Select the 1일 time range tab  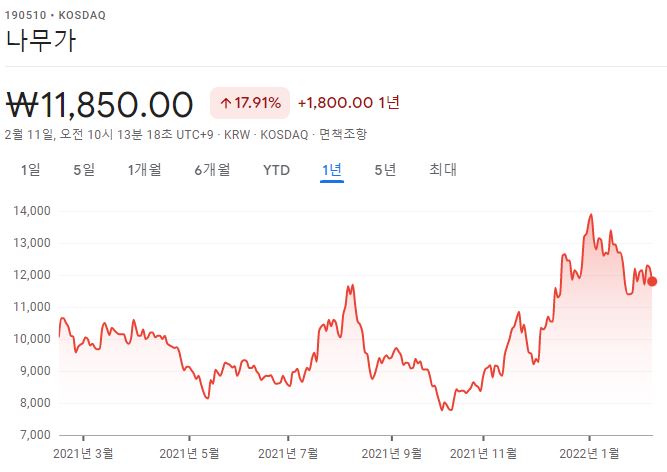(x=31, y=170)
